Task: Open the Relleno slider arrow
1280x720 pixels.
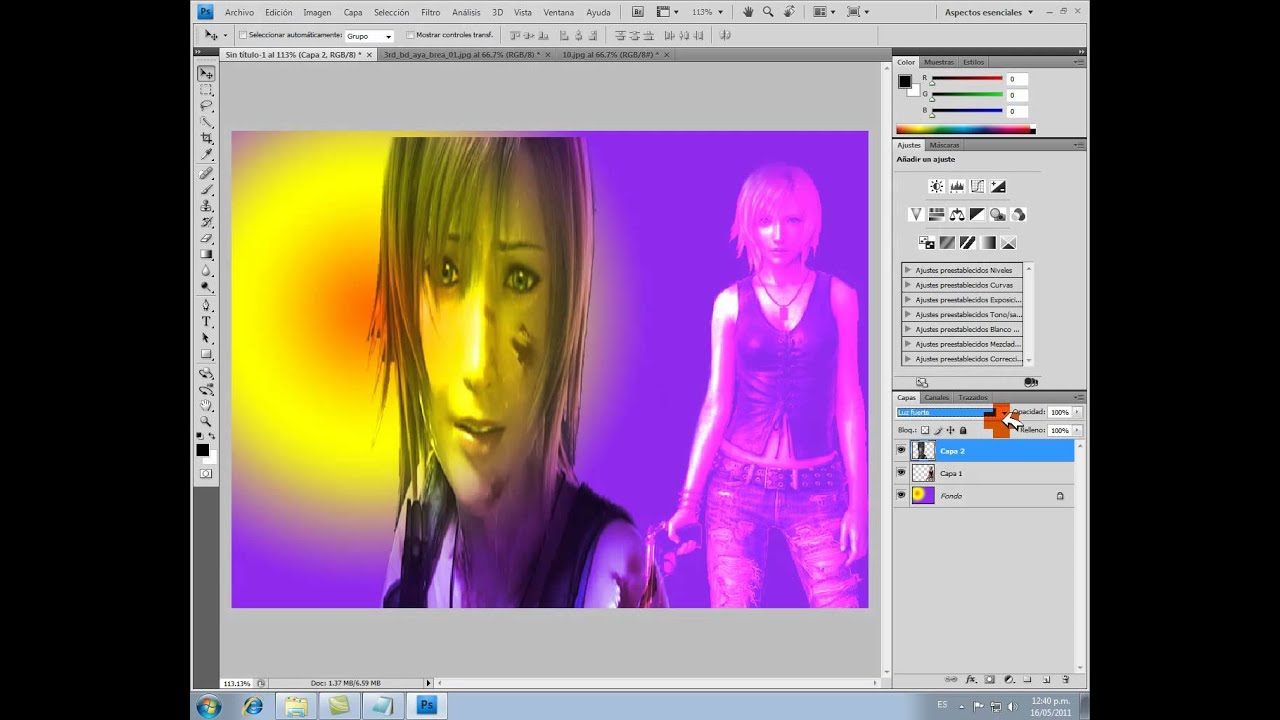Action: (x=1077, y=430)
